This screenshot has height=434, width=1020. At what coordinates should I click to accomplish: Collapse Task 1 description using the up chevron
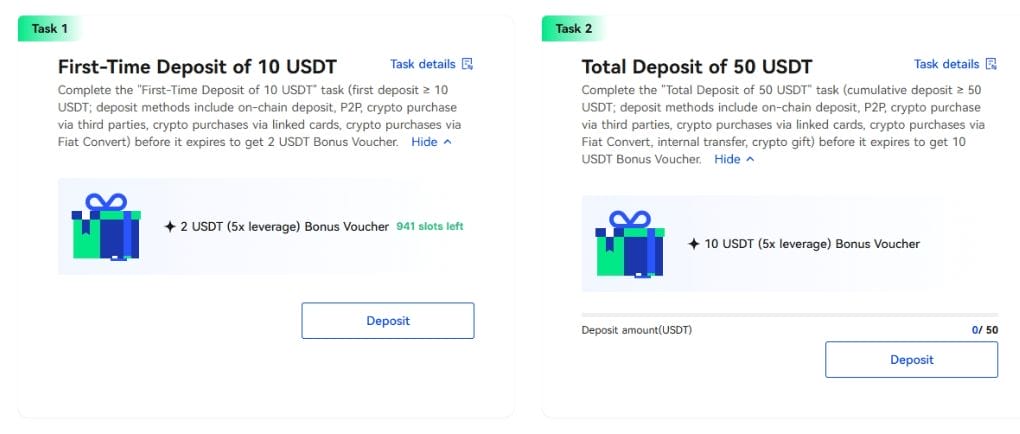point(447,142)
